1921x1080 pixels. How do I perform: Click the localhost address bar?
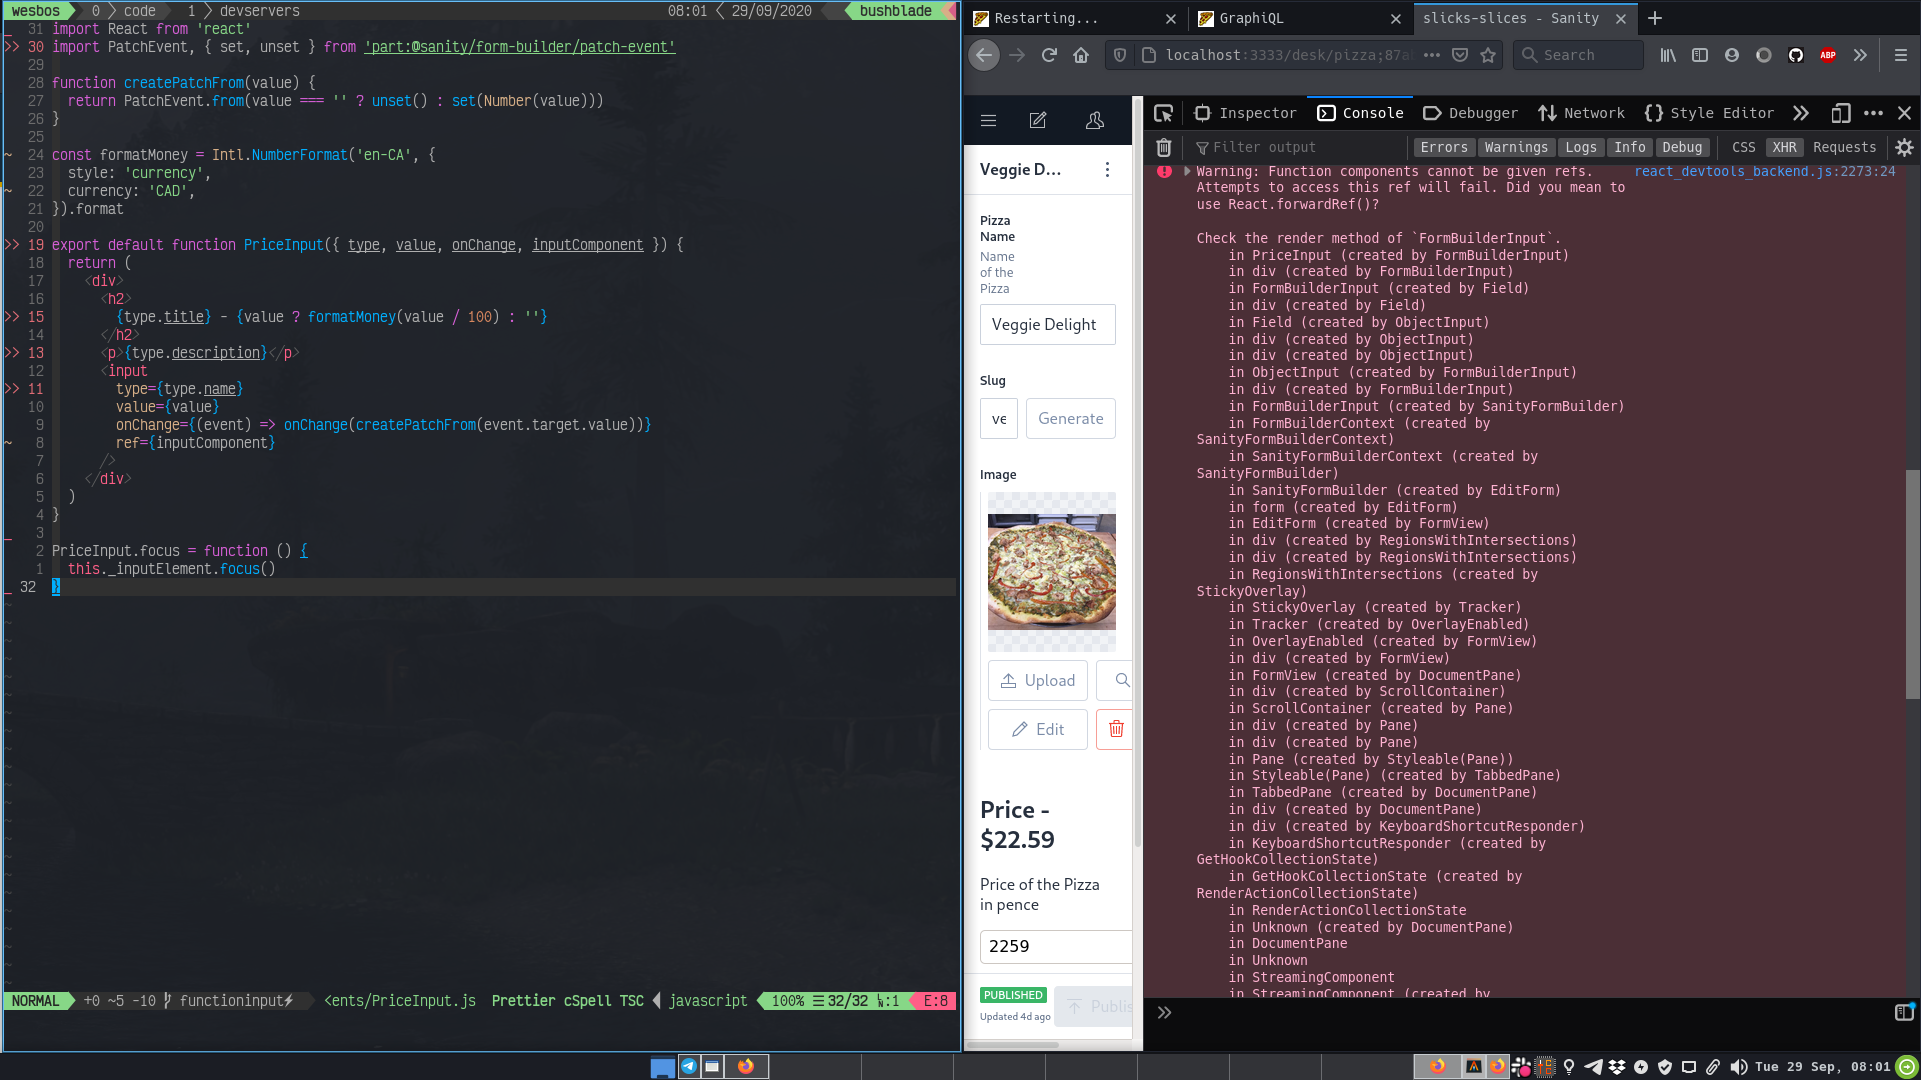(x=1288, y=55)
